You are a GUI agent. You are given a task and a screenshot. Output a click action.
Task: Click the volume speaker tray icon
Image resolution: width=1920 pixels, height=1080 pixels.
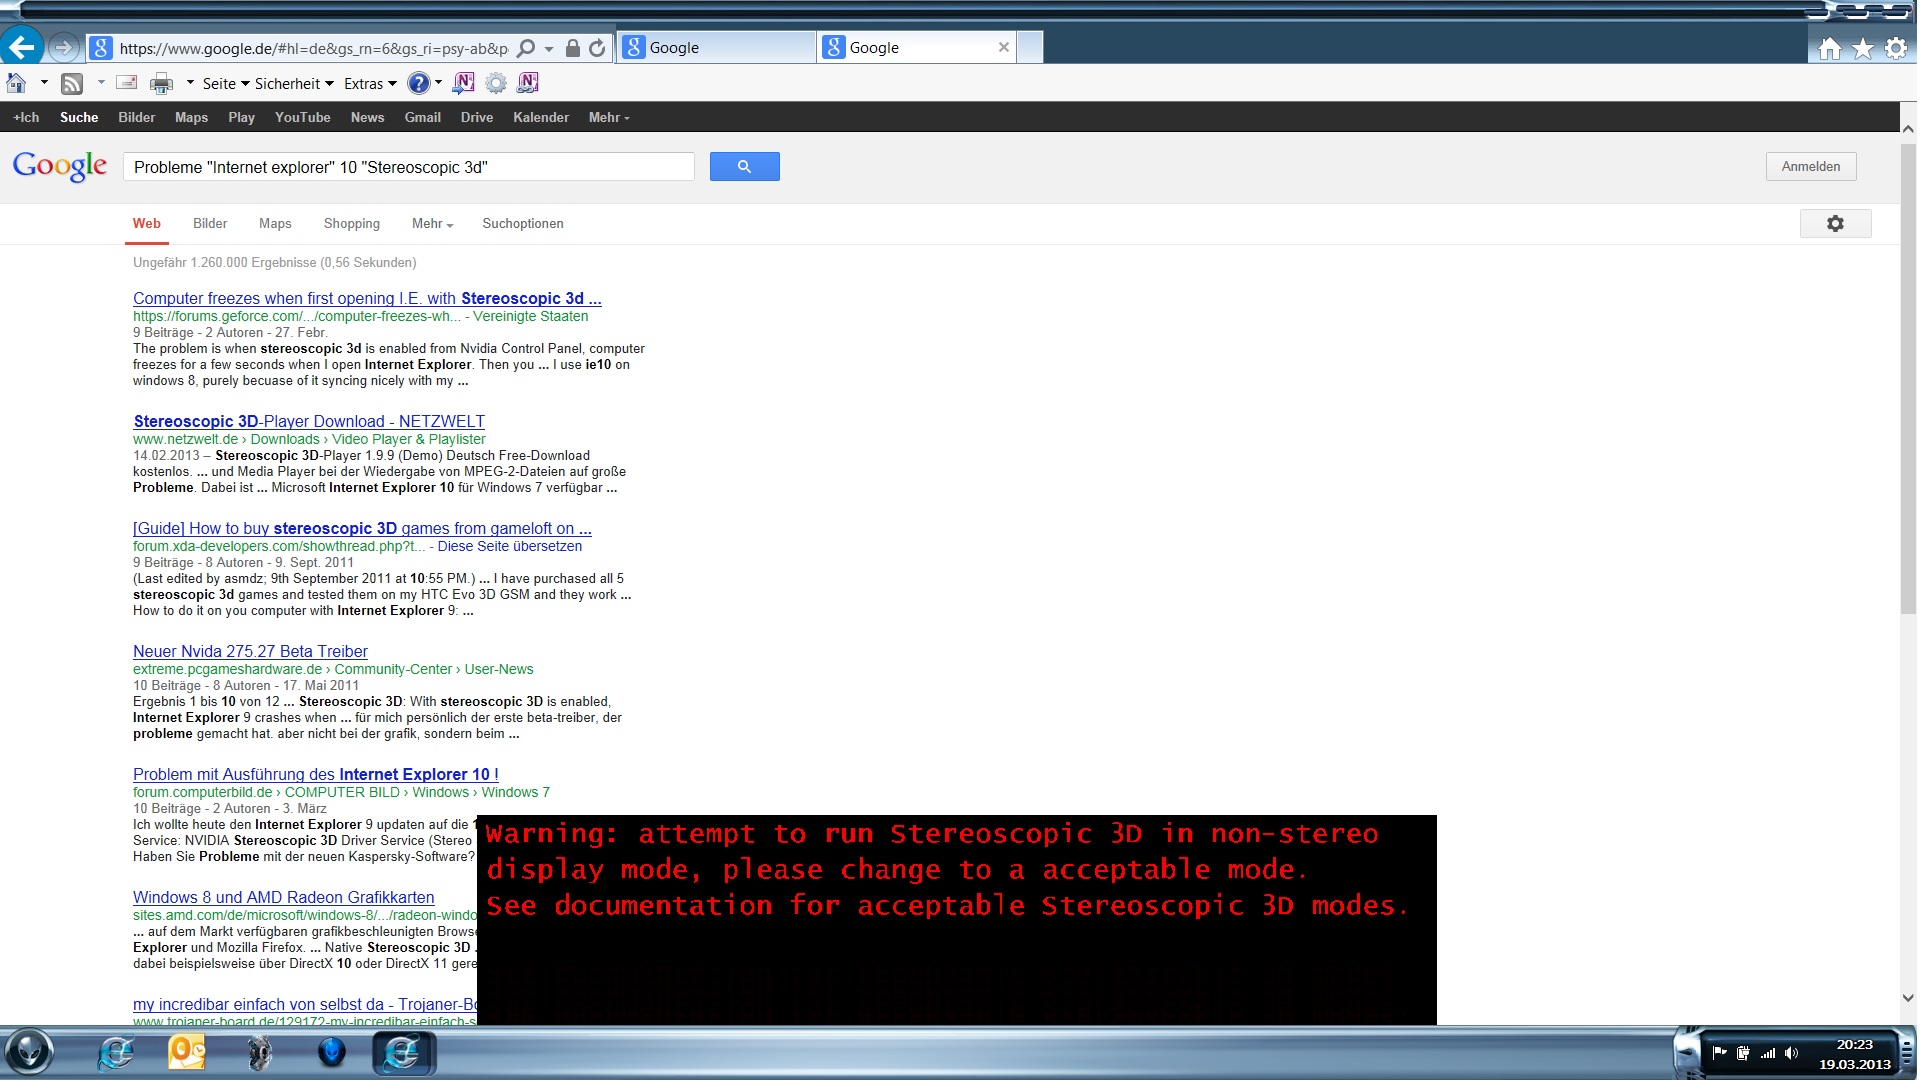click(1791, 1052)
